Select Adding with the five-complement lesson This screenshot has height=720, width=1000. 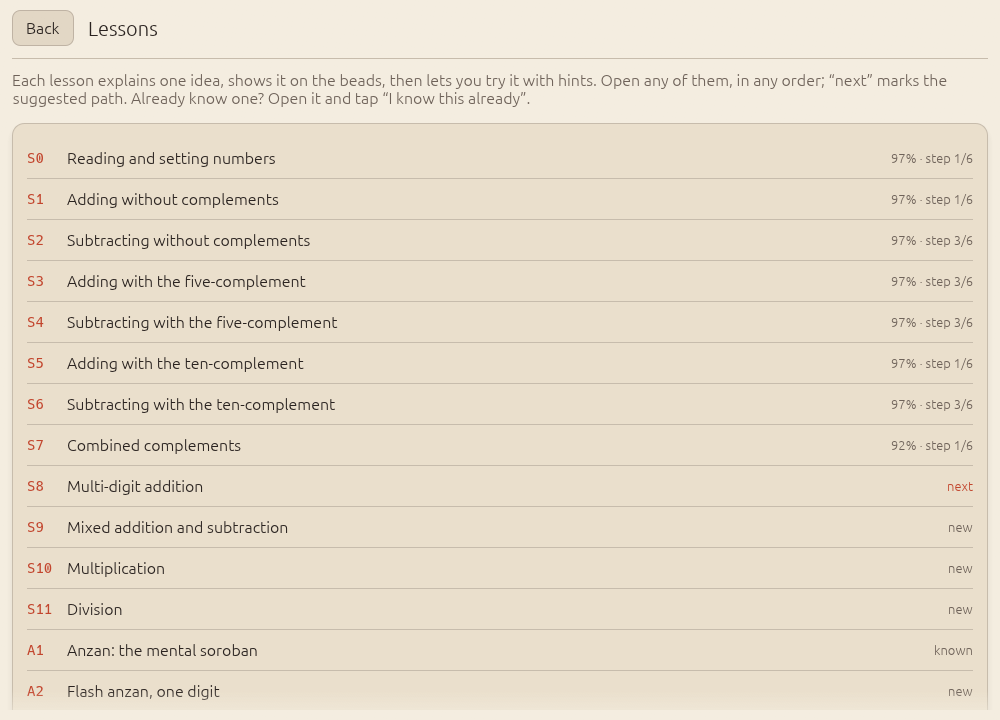coord(499,281)
